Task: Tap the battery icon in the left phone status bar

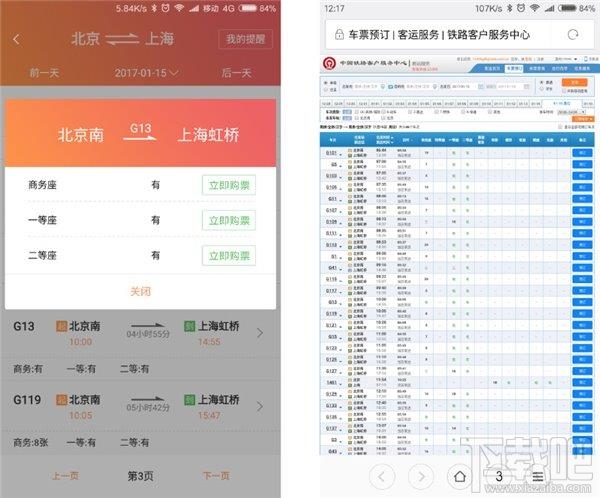Action: pyautogui.click(x=248, y=8)
